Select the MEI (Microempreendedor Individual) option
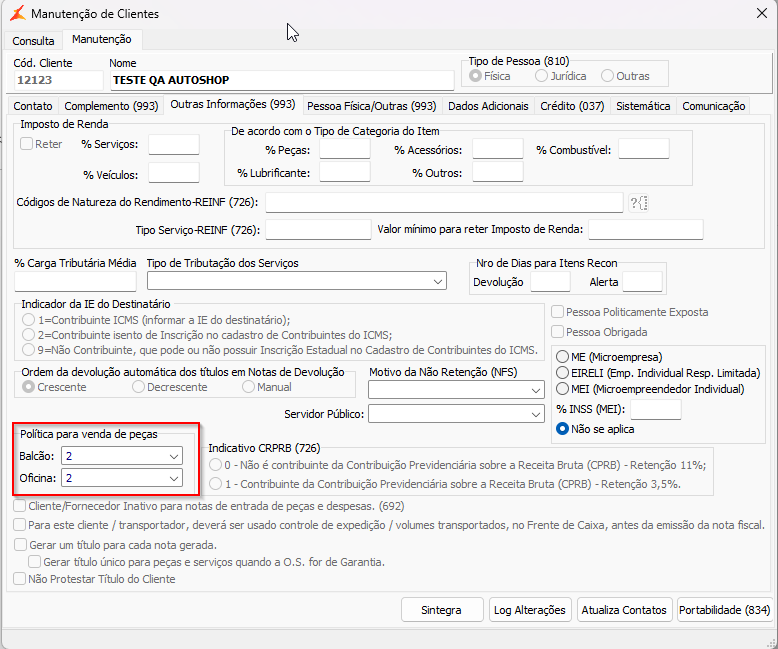The width and height of the screenshot is (778, 649). point(562,389)
